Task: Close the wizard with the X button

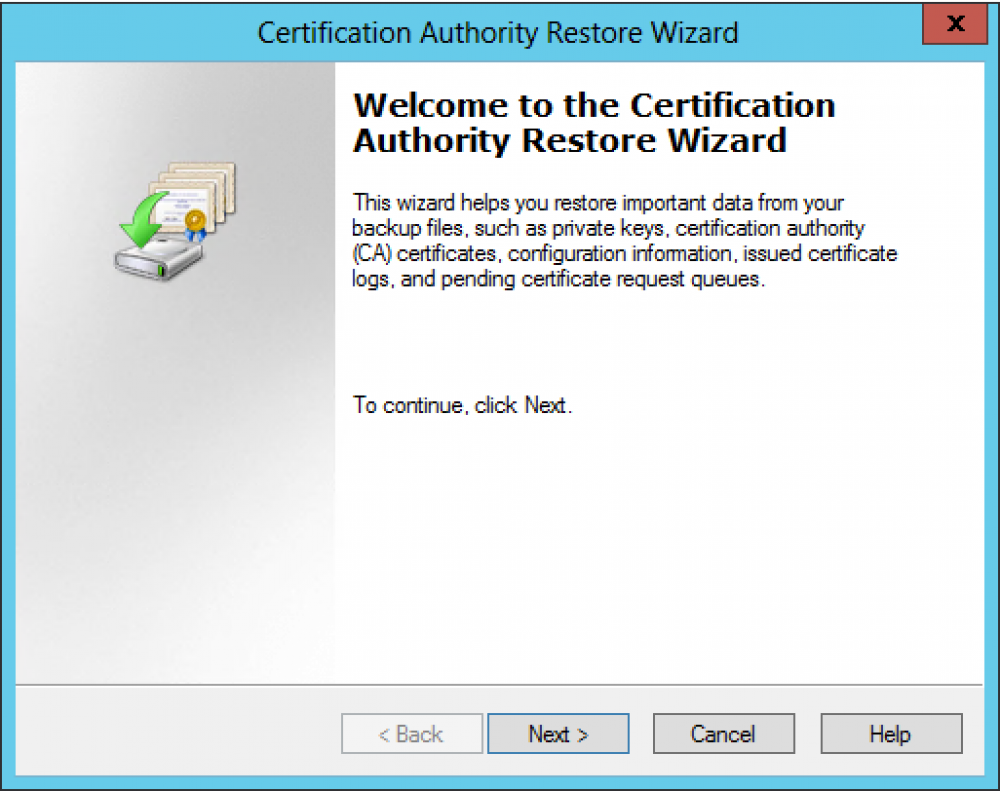Action: 954,24
